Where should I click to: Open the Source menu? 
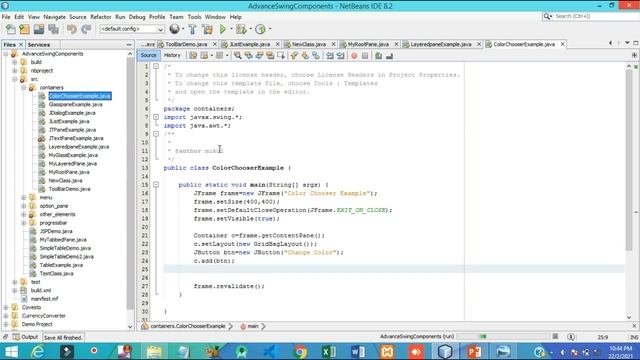tap(78, 17)
